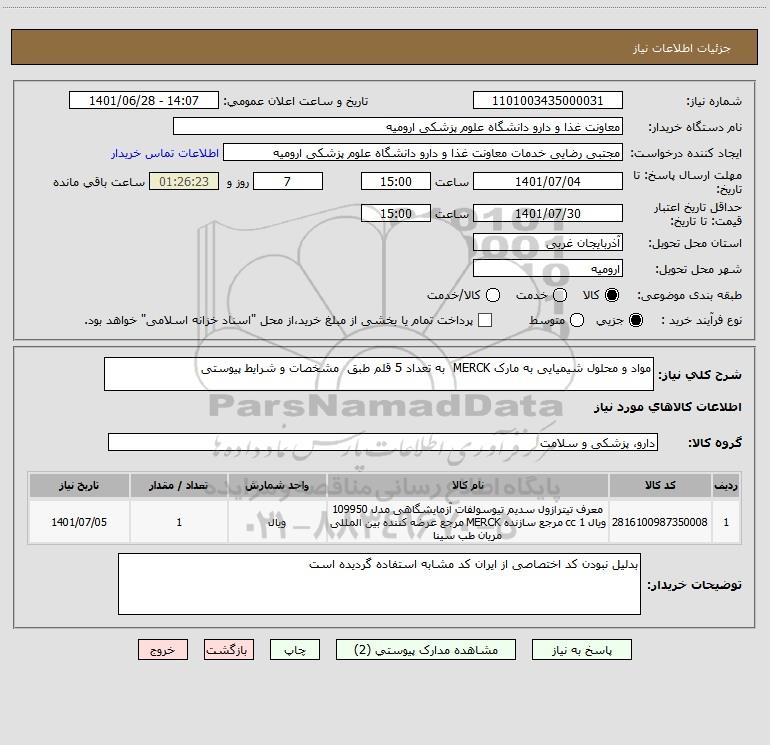Click the deadline time field beside 1401/07/04
This screenshot has width=770, height=745.
click(x=396, y=181)
